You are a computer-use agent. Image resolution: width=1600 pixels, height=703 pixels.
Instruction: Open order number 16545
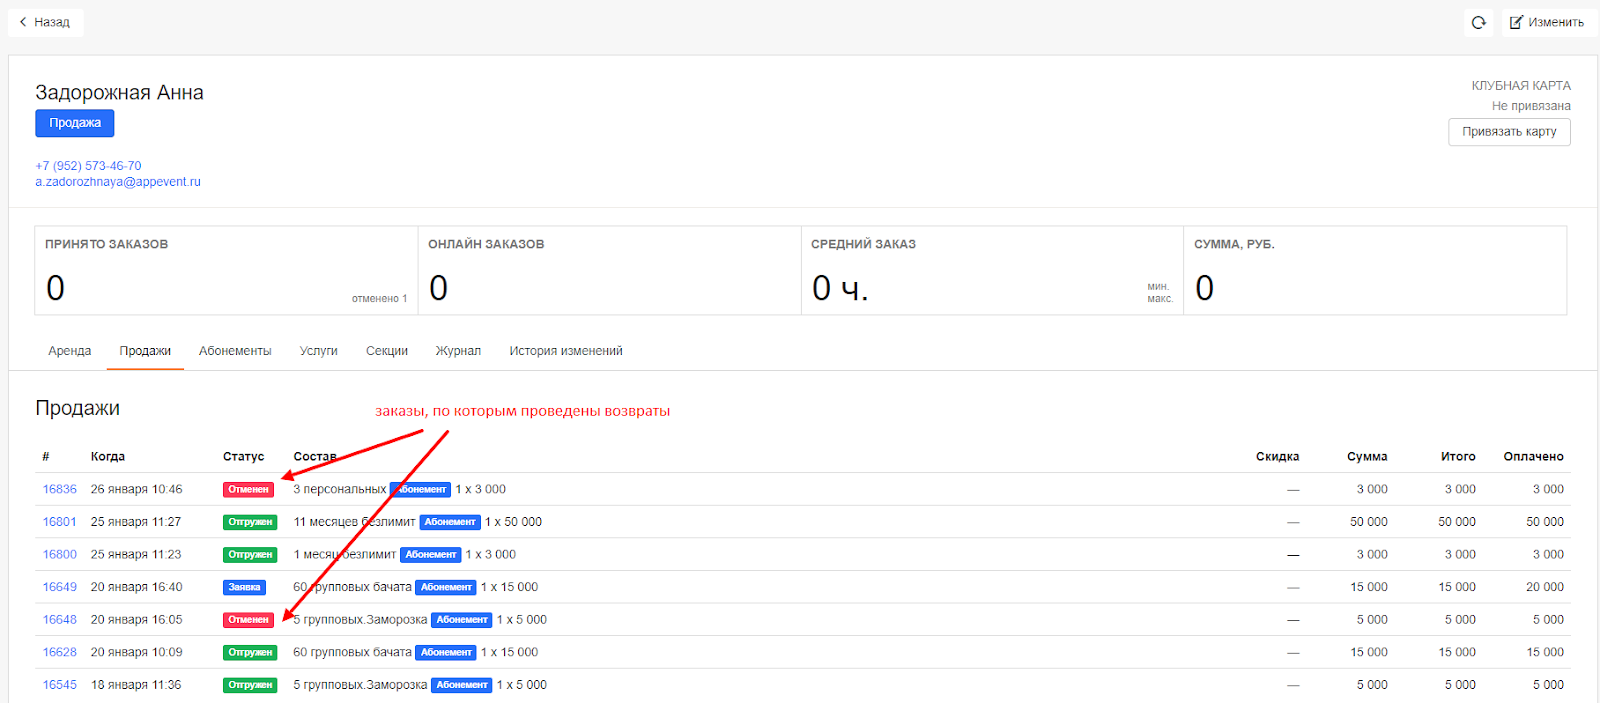pyautogui.click(x=59, y=685)
